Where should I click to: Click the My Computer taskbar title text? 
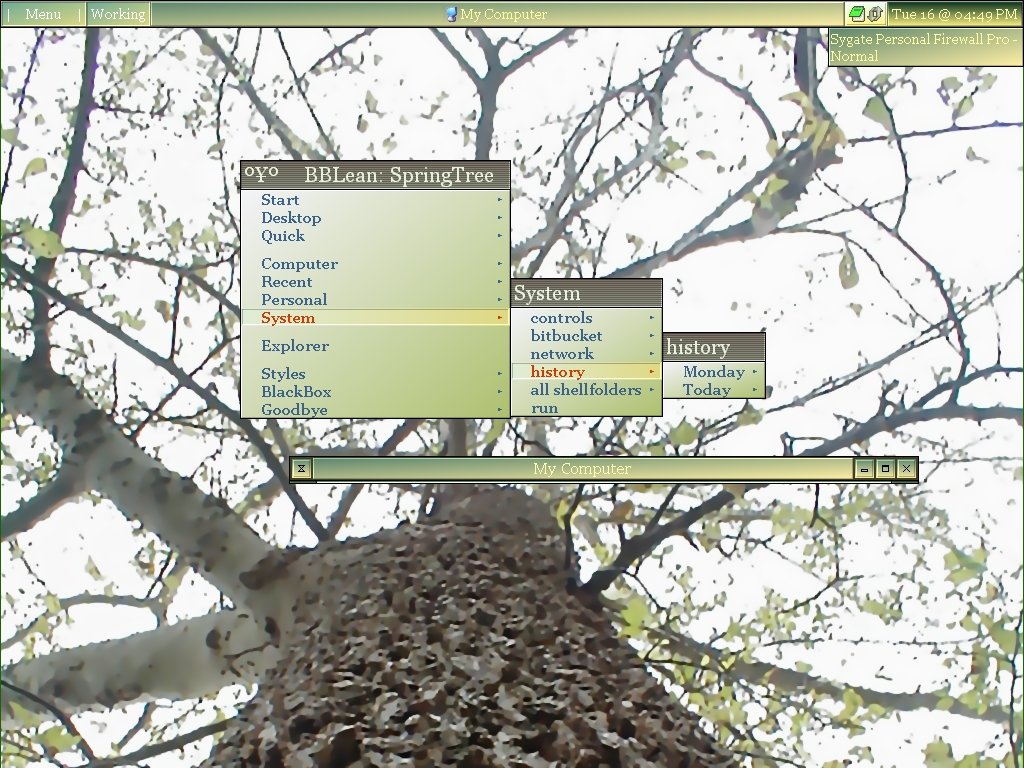click(504, 14)
